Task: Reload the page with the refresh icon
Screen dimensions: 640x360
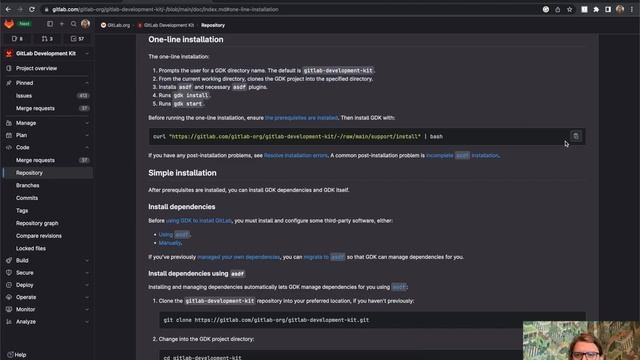Action: [32, 9]
